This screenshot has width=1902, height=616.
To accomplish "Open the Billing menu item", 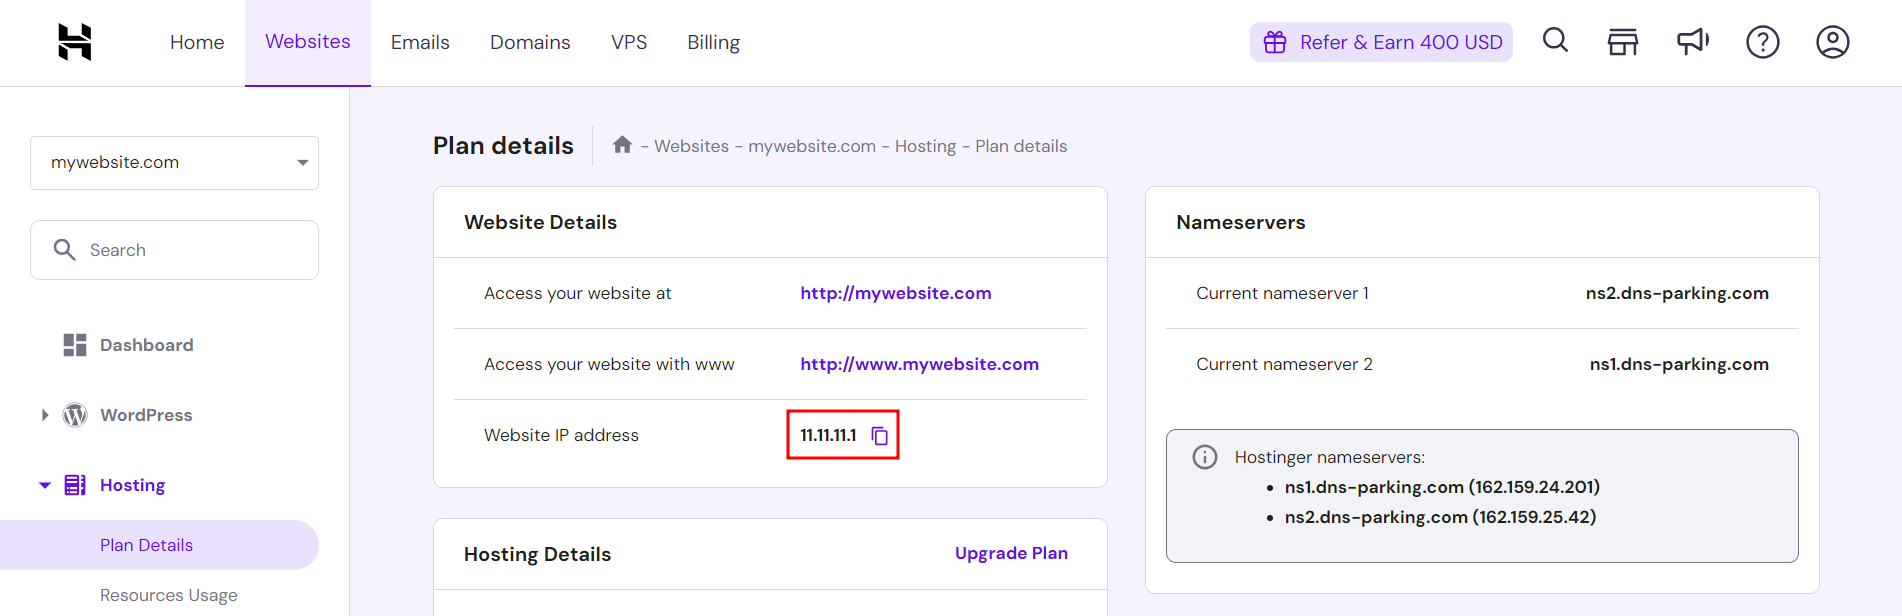I will (x=713, y=43).
